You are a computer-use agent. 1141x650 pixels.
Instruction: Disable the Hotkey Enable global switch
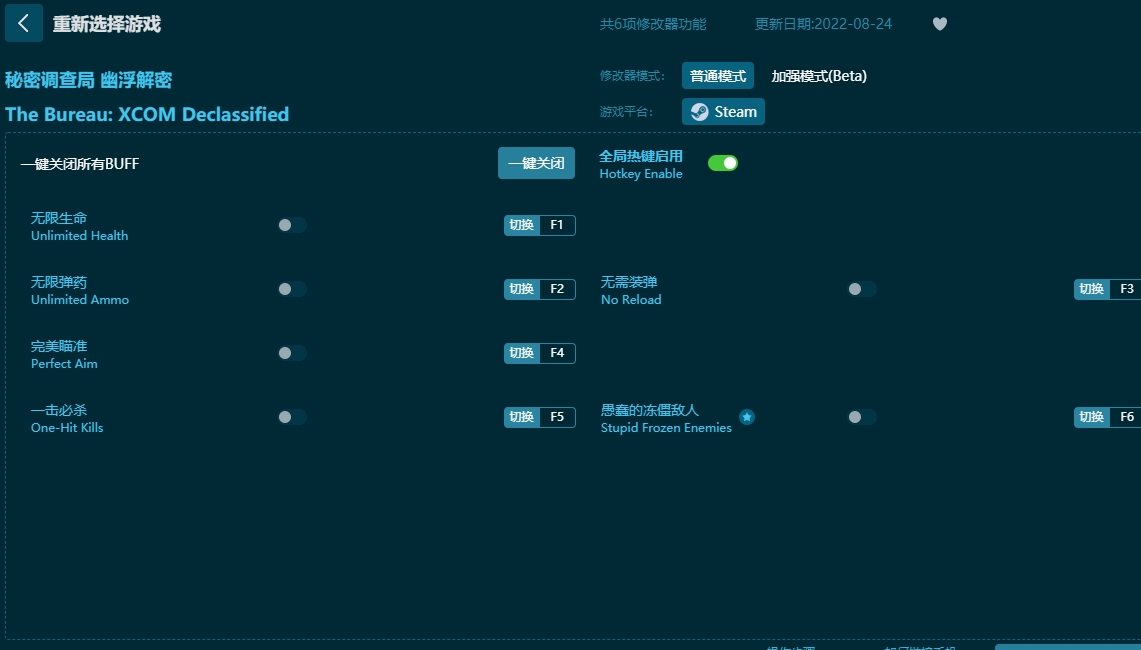[723, 161]
